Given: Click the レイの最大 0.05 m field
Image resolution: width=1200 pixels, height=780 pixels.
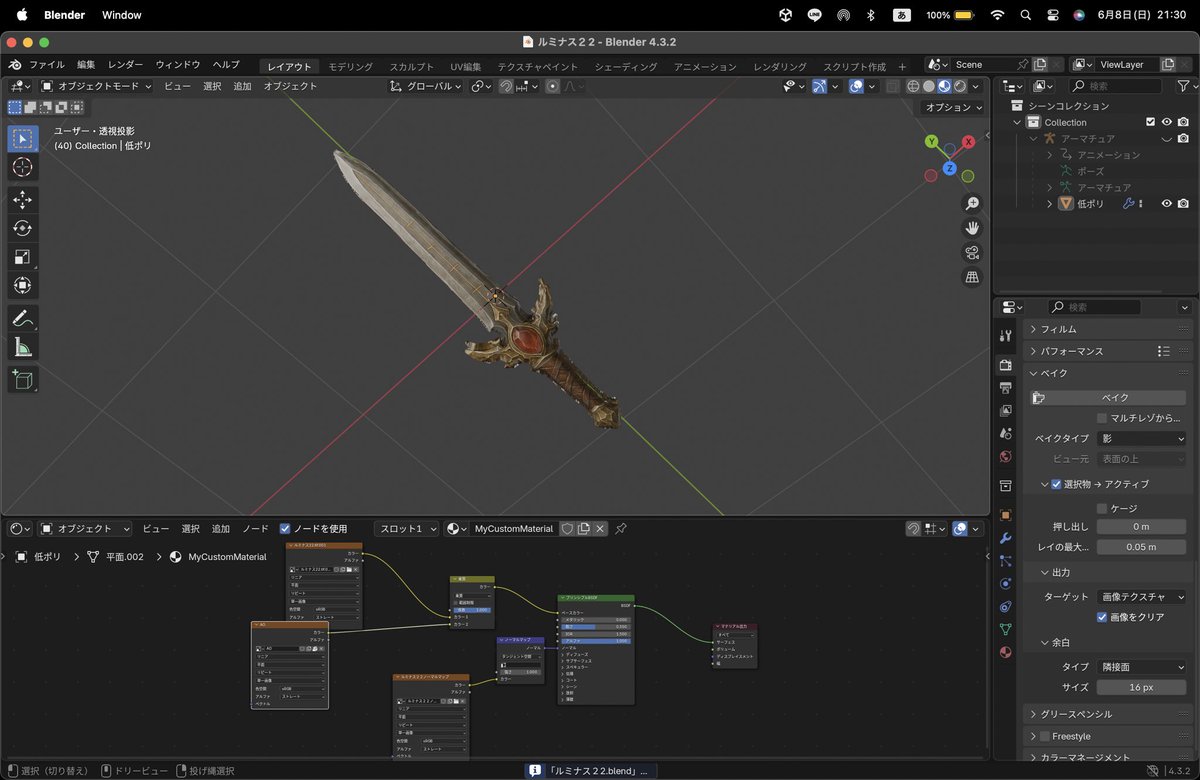Looking at the screenshot, I should (x=1141, y=547).
